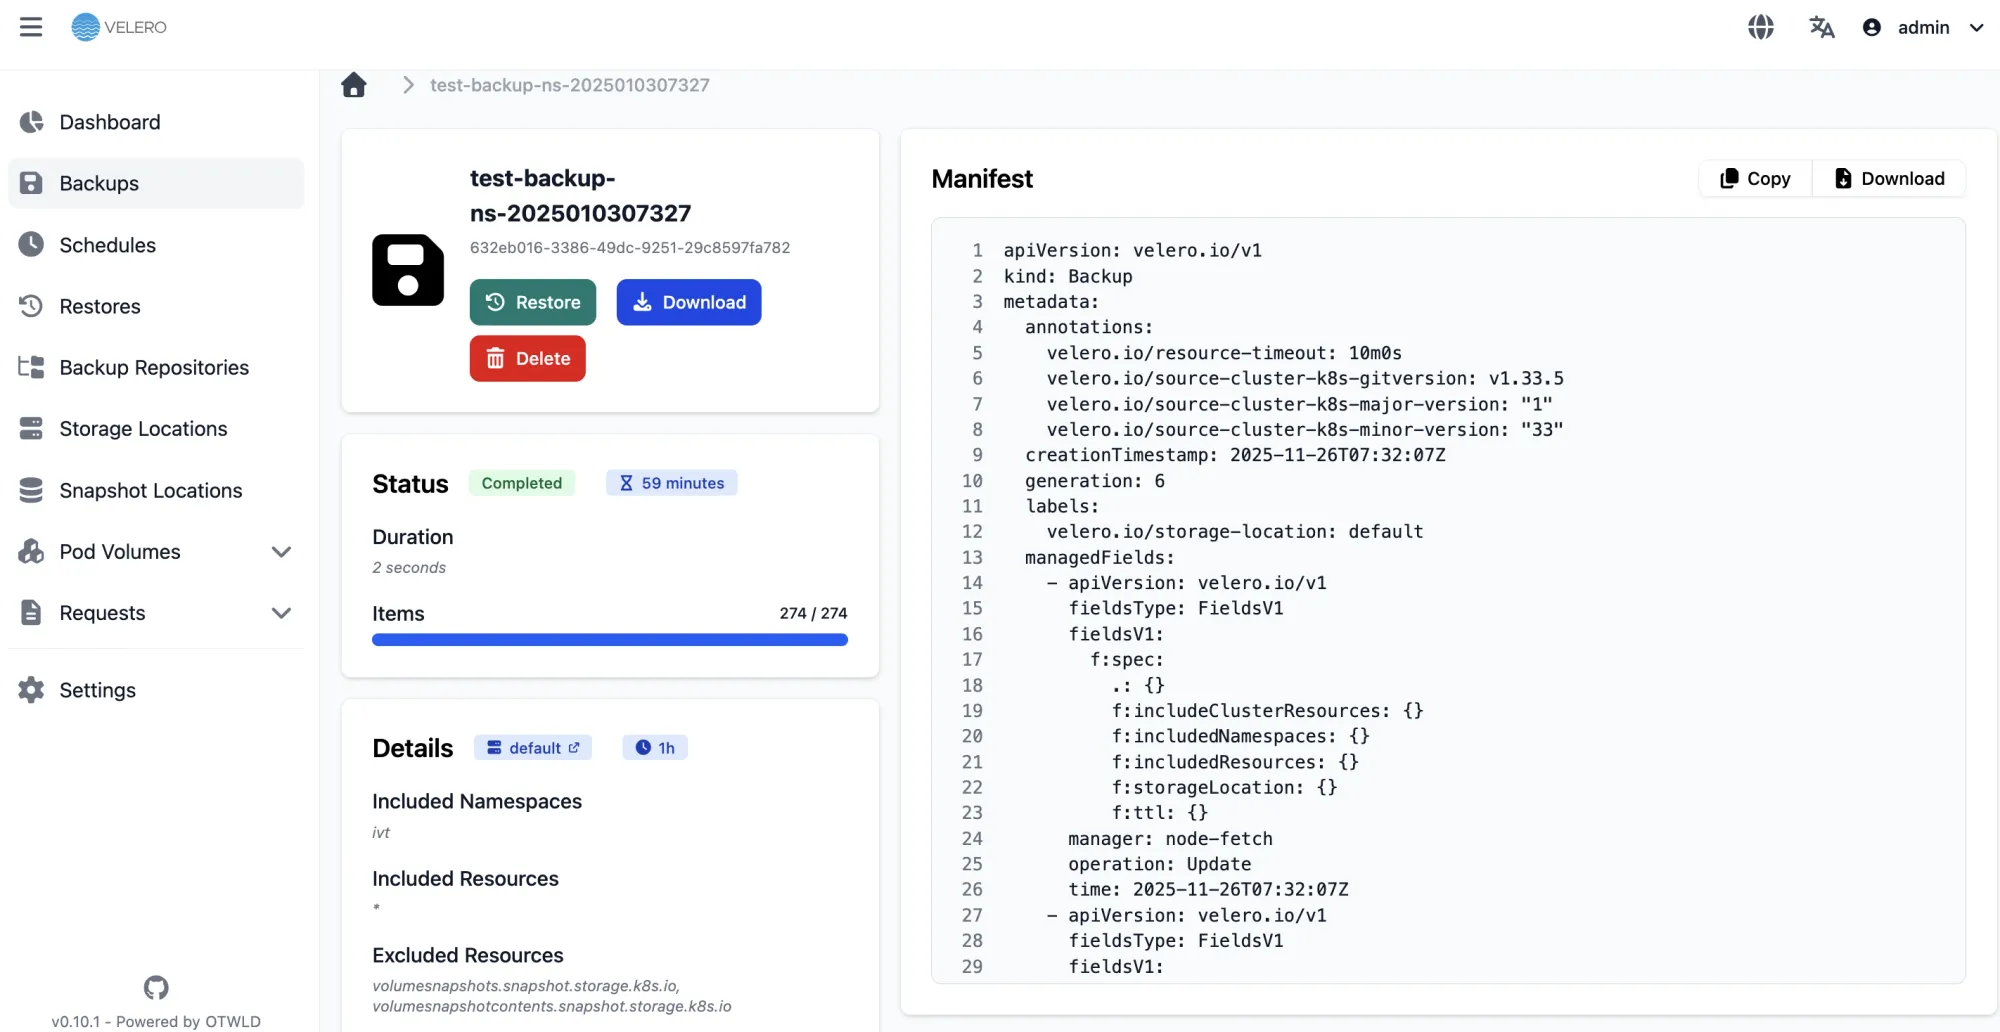
Task: Click the Backup Repositories sidebar icon
Action: (x=31, y=367)
